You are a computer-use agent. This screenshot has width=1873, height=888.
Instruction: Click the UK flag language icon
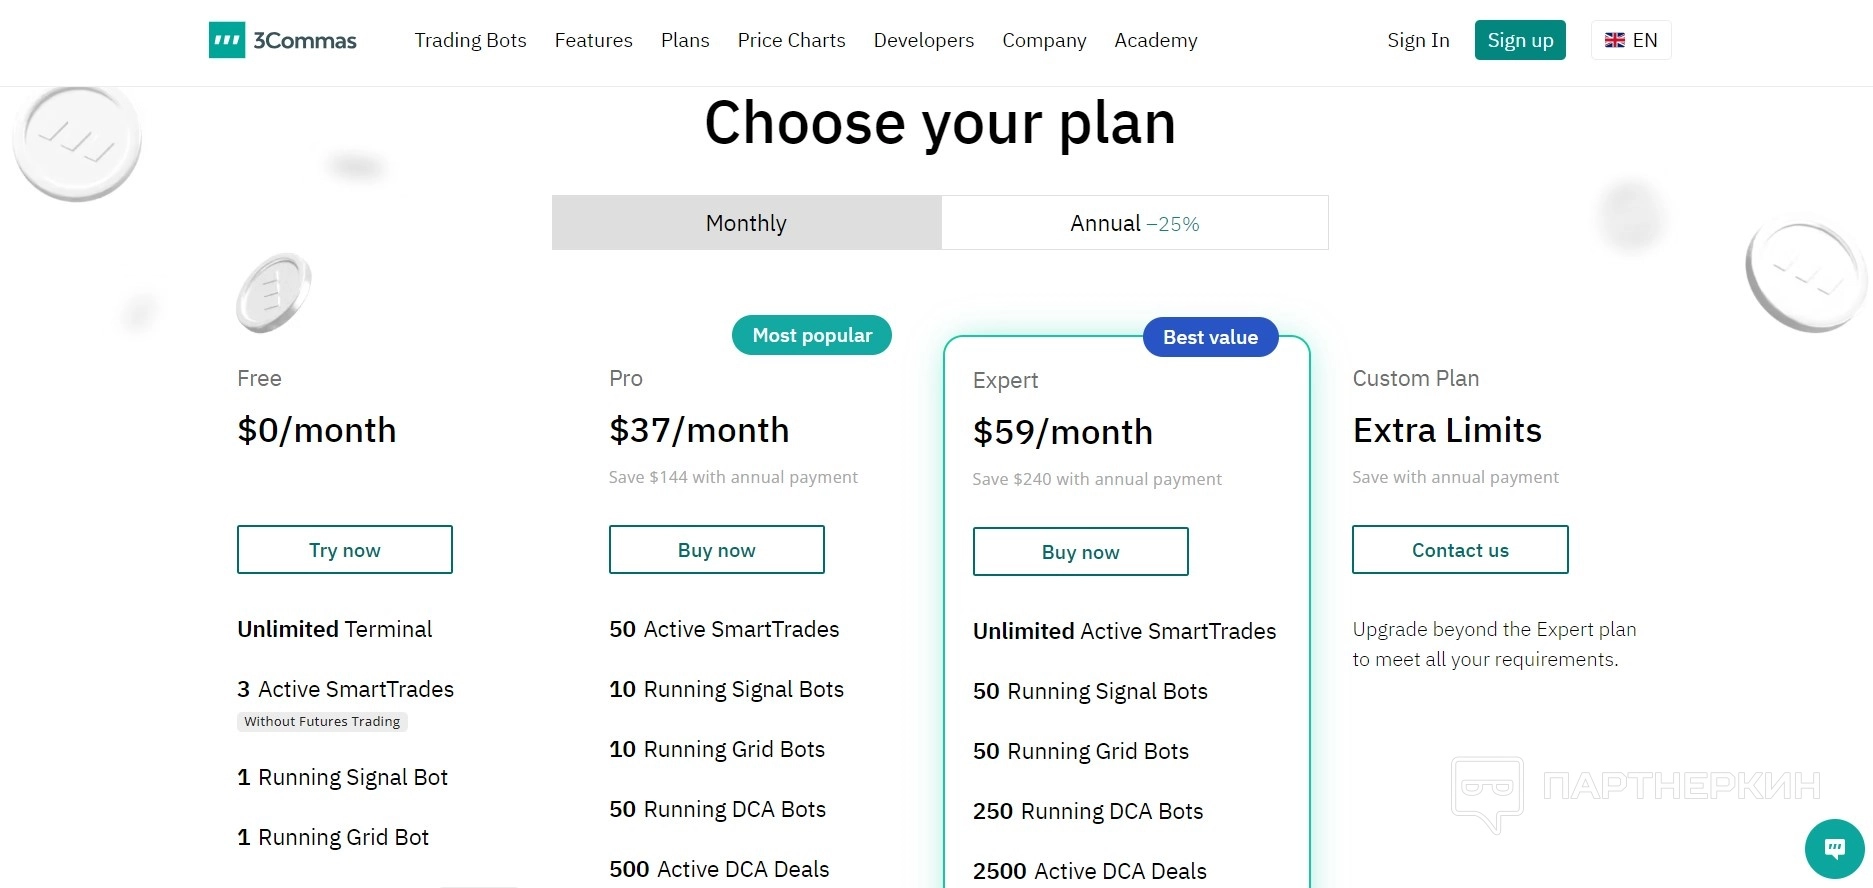click(x=1614, y=40)
